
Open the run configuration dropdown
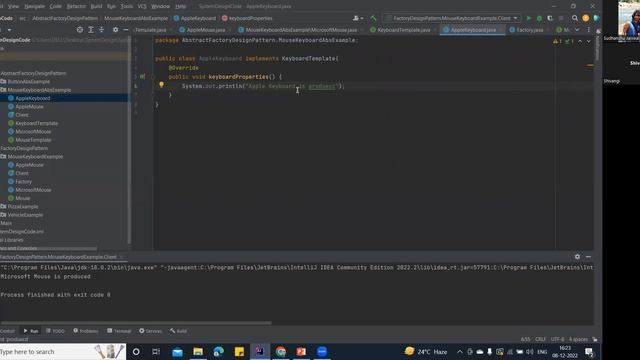pyautogui.click(x=452, y=18)
